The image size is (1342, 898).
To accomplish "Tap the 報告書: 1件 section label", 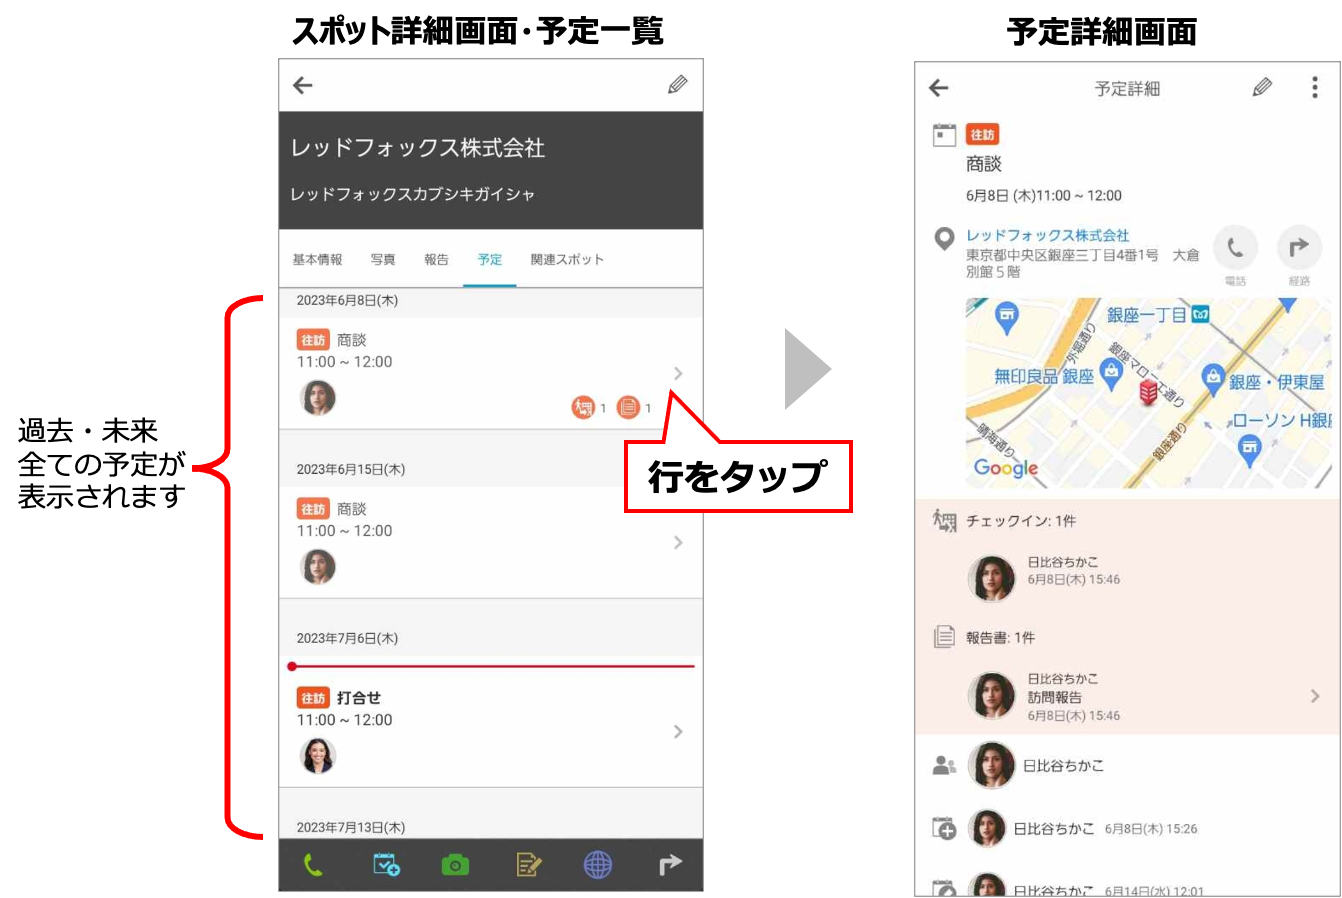I will tap(1000, 637).
